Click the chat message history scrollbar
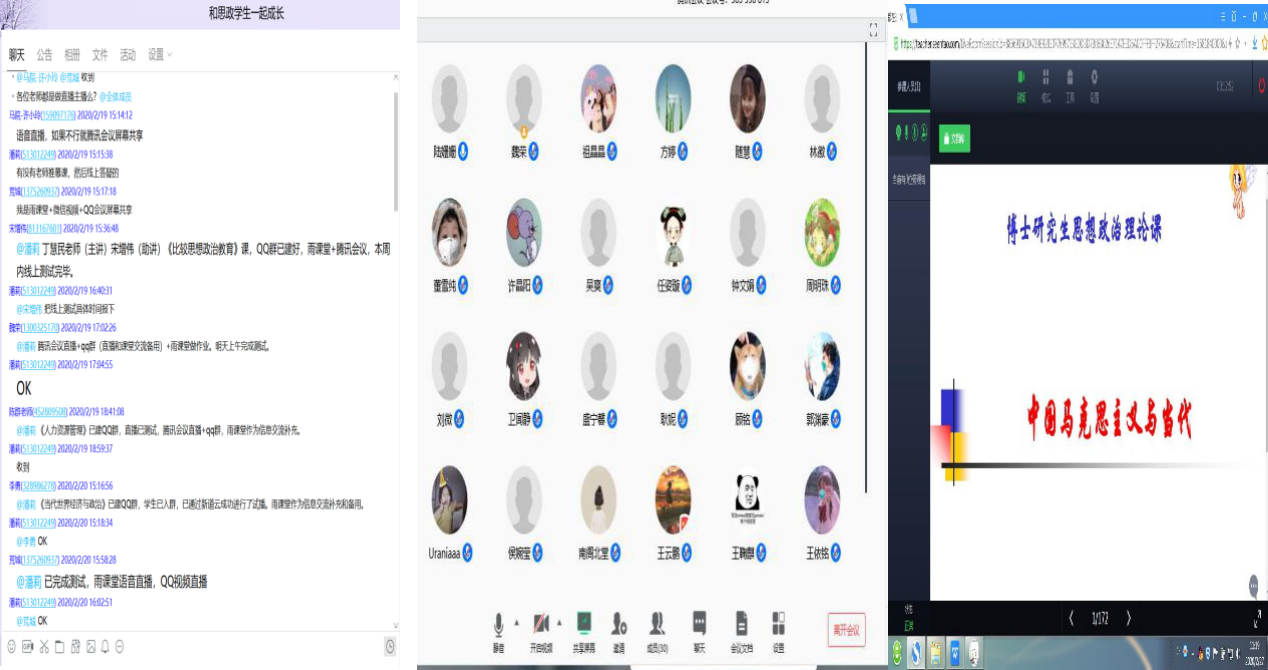Viewport: 1268px width, 670px height. [395, 150]
